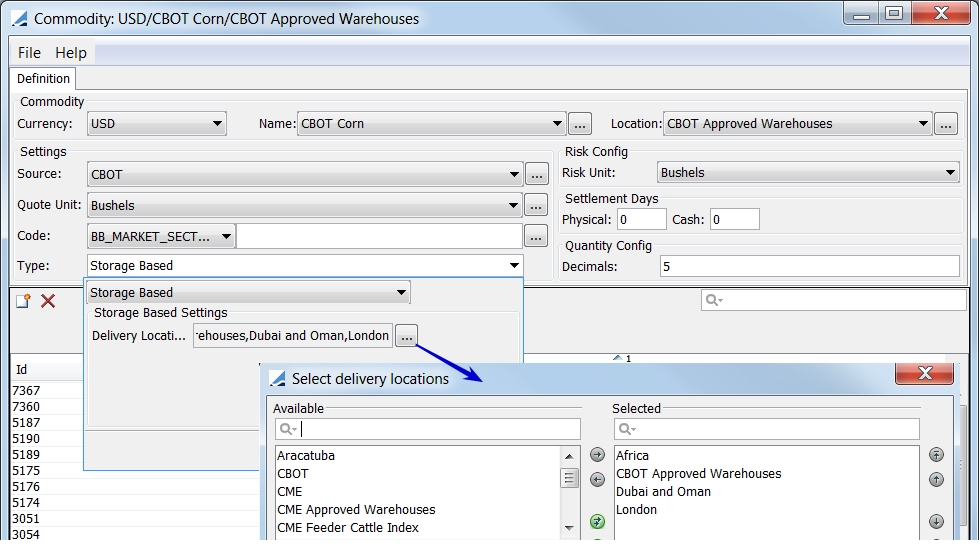The width and height of the screenshot is (979, 552).
Task: Click the Delivery Locations text field
Action: pyautogui.click(x=293, y=336)
